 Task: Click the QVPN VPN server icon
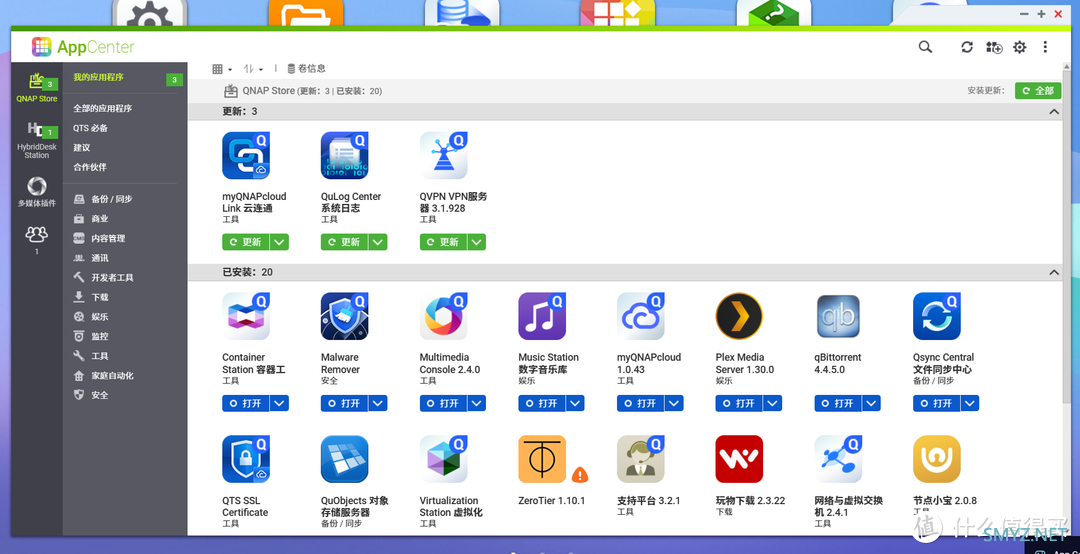[444, 156]
